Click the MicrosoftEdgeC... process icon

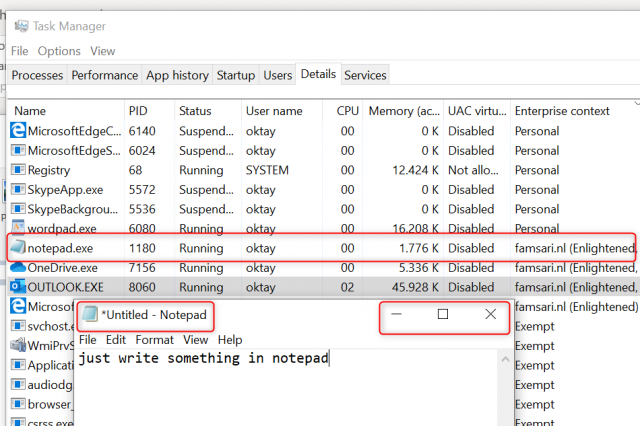(18, 131)
